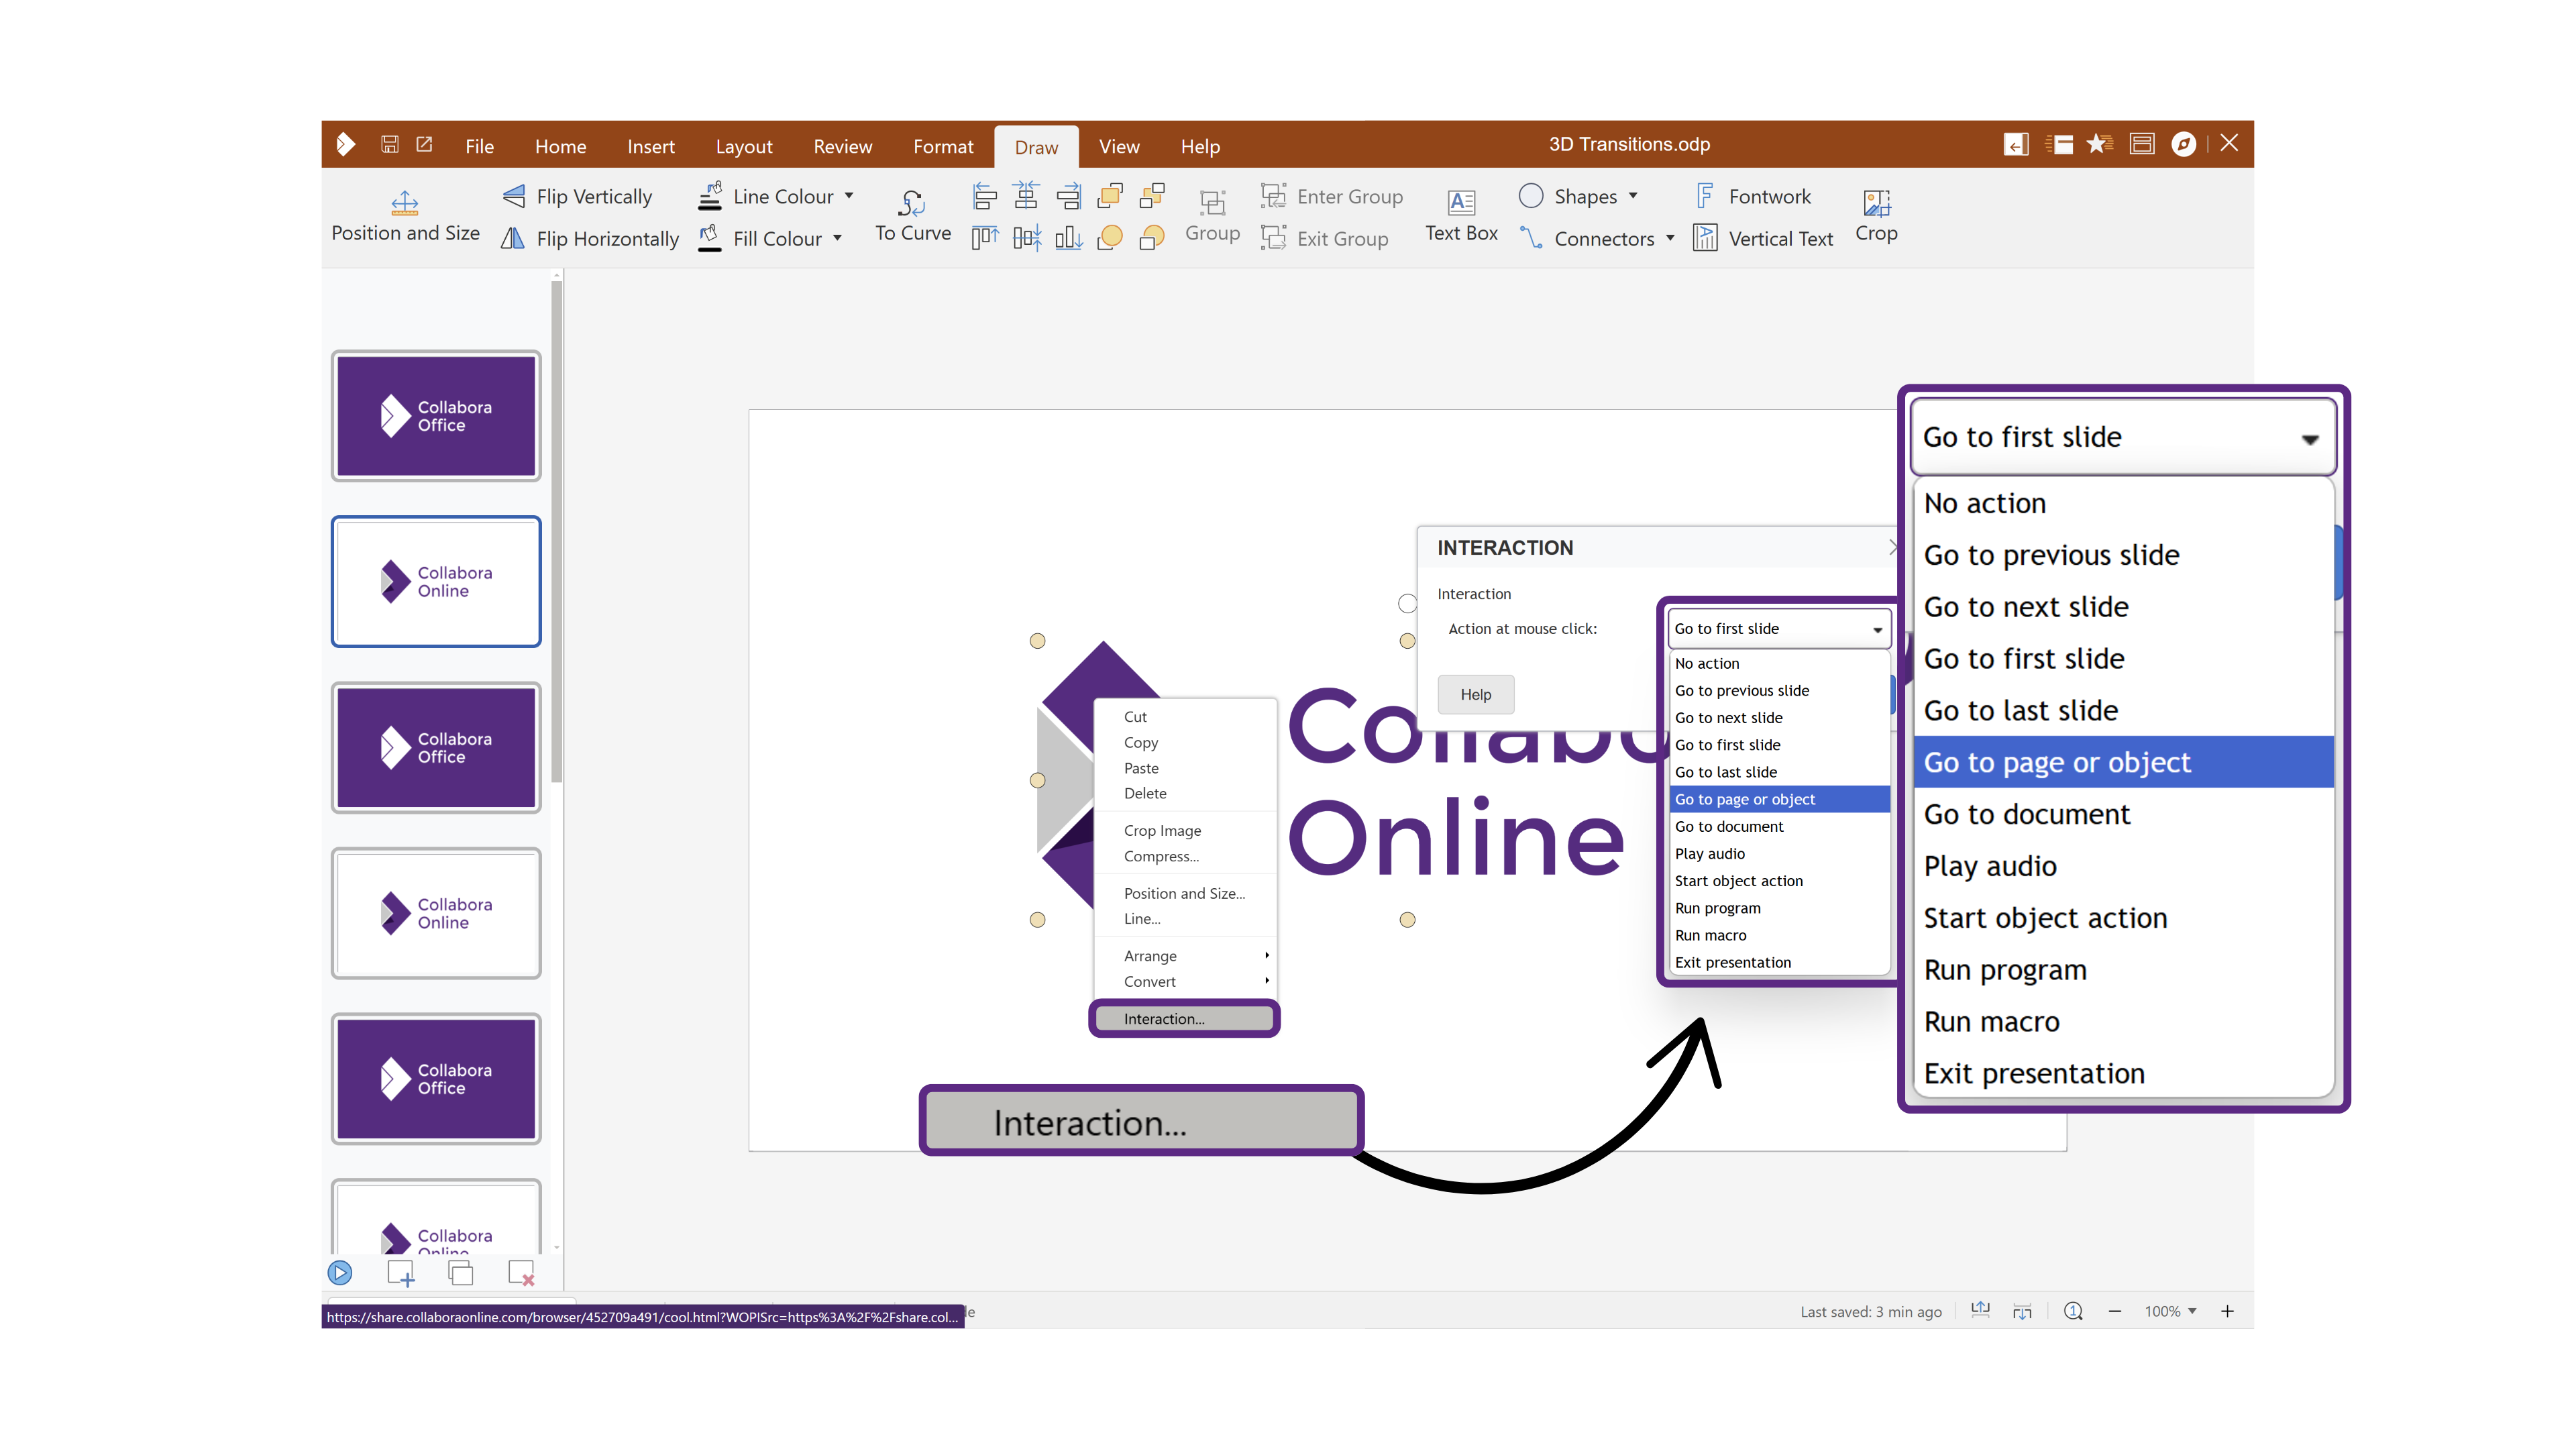Switch to the Insert tab
Image resolution: width=2576 pixels, height=1449 pixels.
(651, 146)
